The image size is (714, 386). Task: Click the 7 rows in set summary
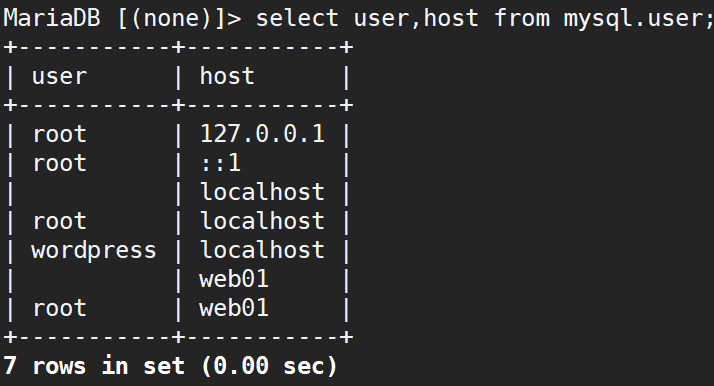(x=94, y=366)
